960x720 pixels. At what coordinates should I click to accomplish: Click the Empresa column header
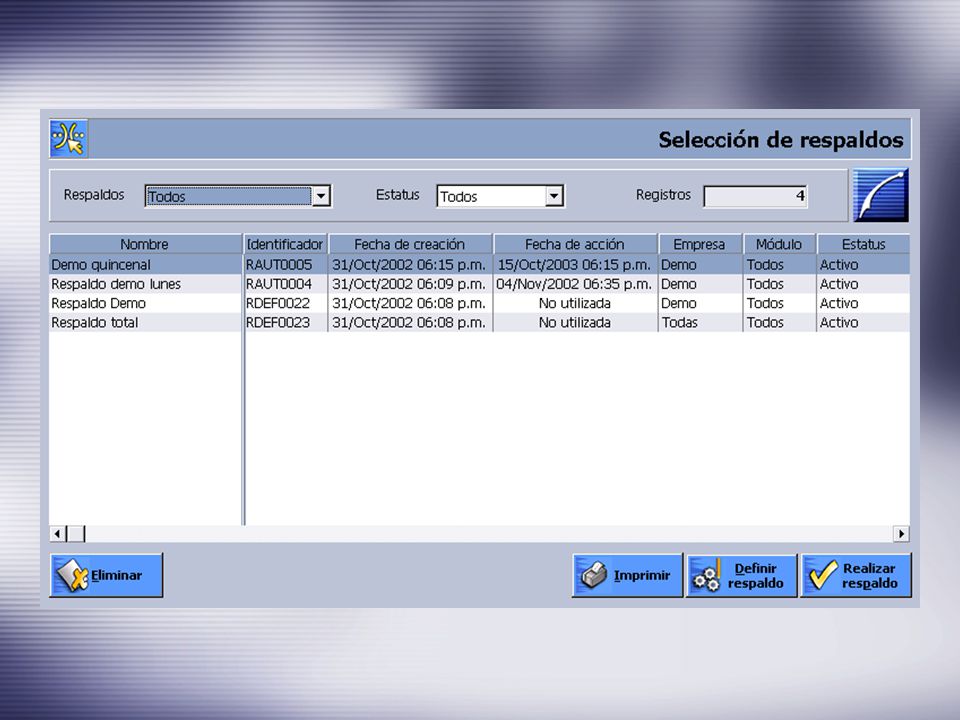[x=700, y=244]
